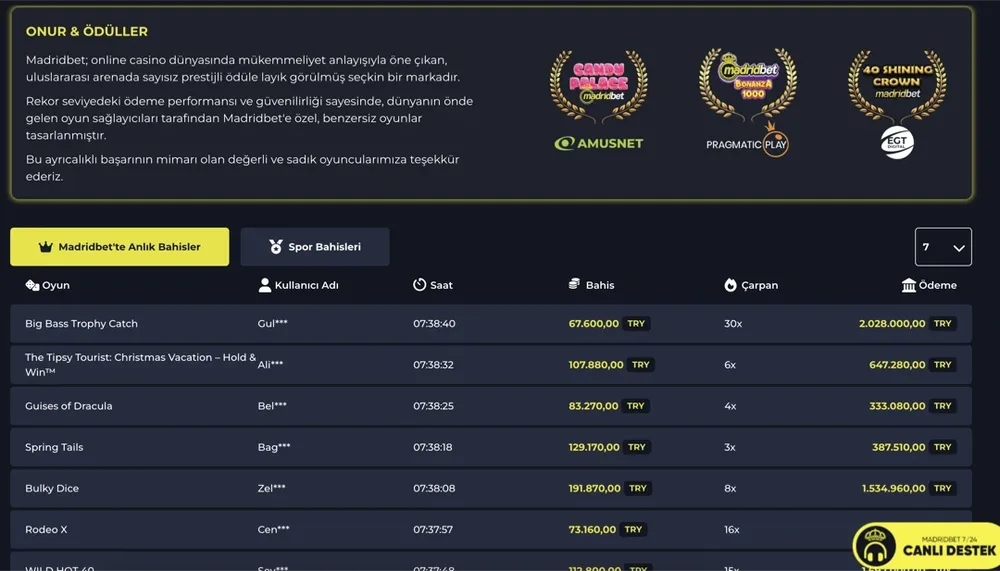This screenshot has width=1000, height=571.
Task: Click the Ödeme column header
Action: click(x=929, y=285)
